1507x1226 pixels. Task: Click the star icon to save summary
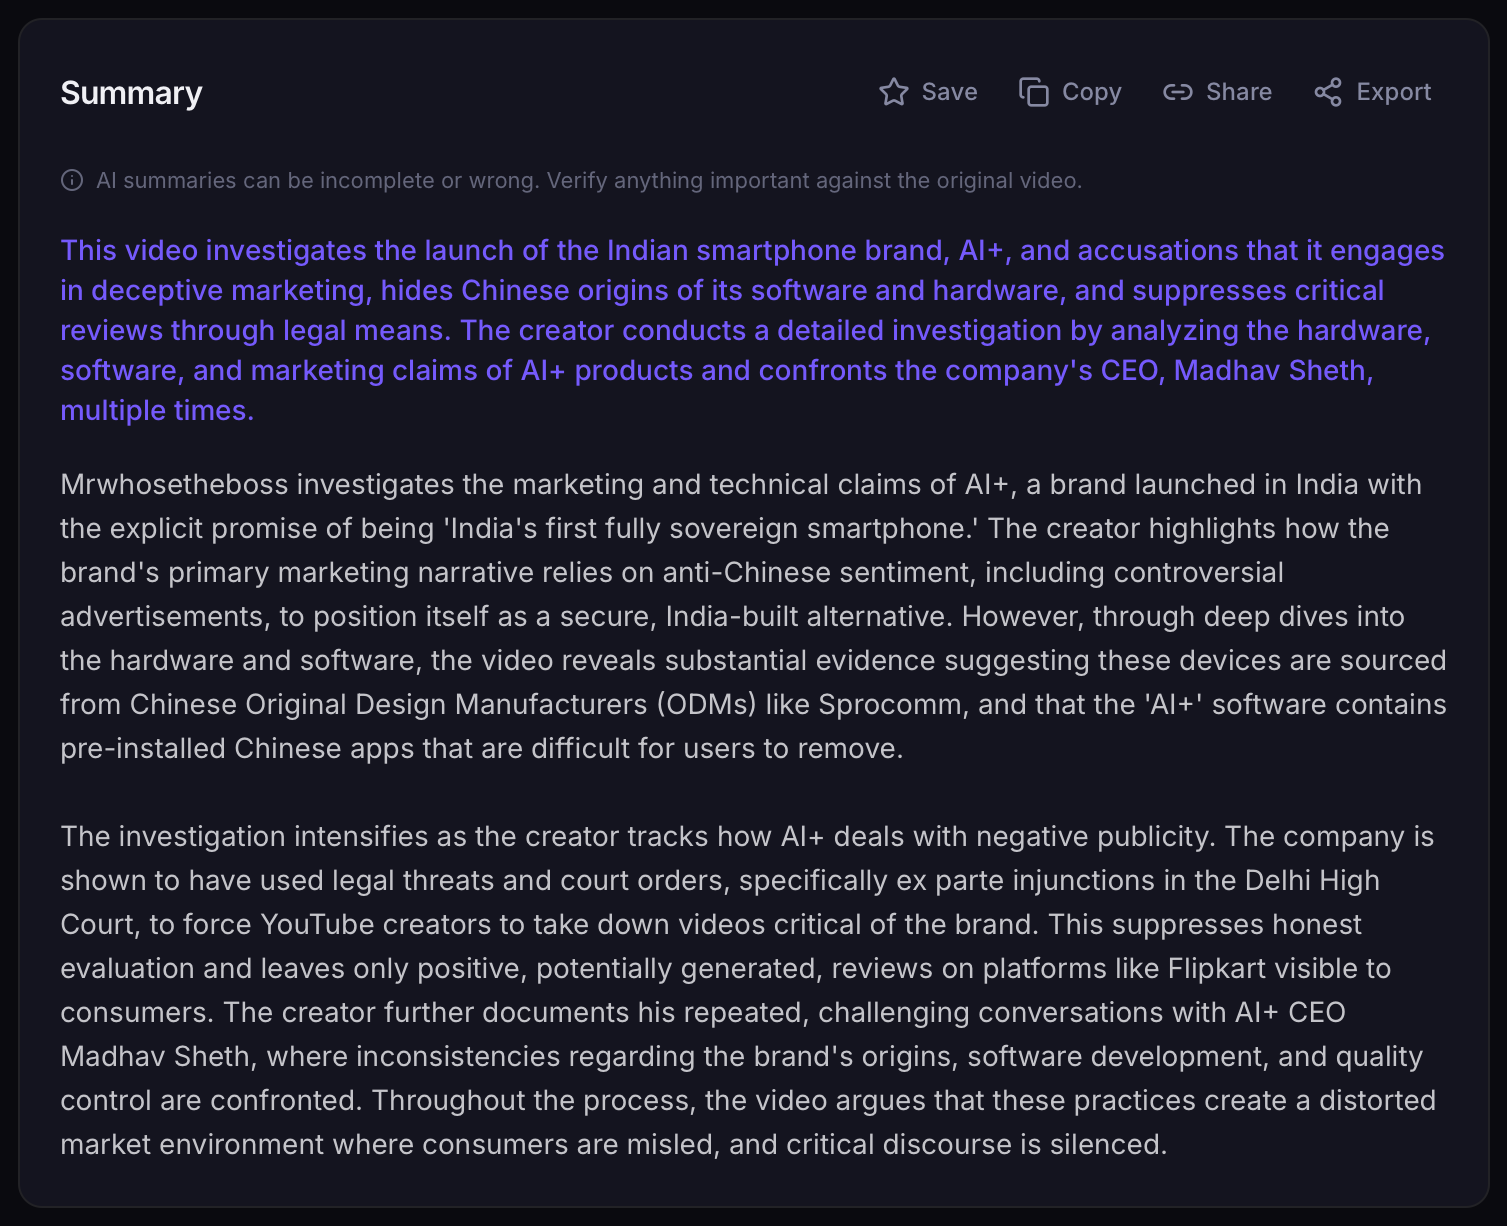894,92
